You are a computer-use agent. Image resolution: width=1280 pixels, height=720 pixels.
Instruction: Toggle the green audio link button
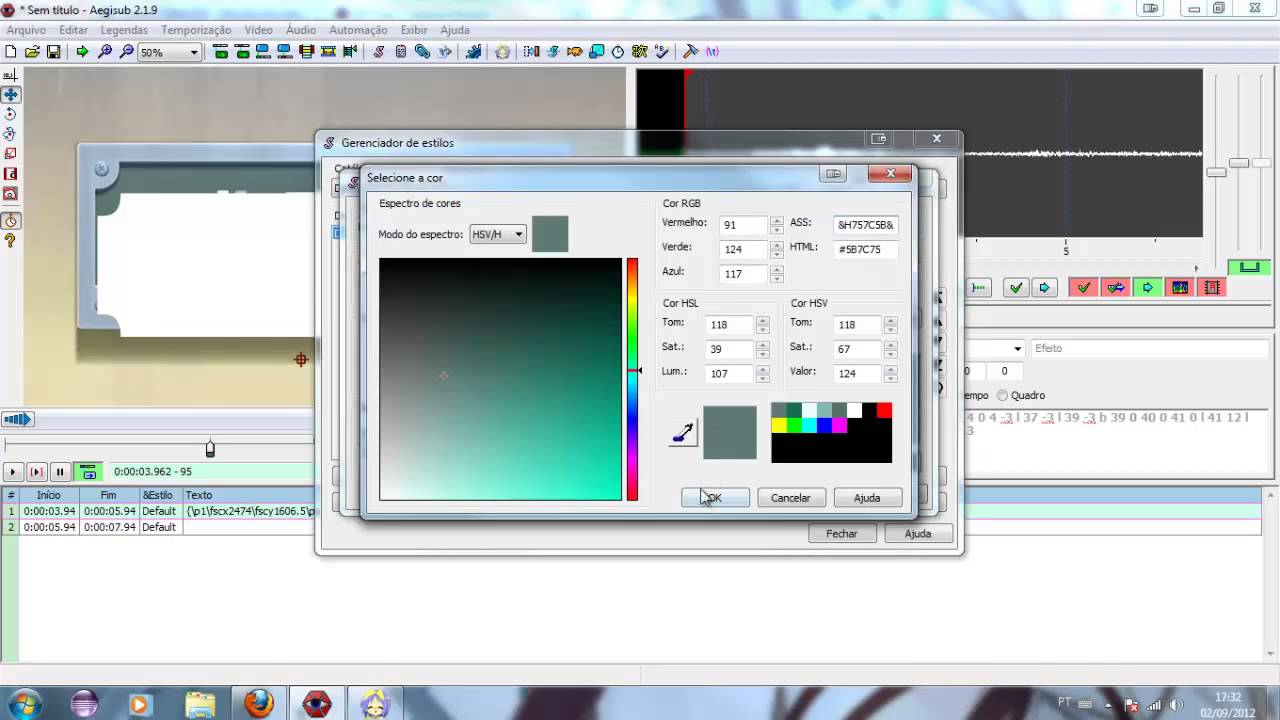(x=1250, y=266)
